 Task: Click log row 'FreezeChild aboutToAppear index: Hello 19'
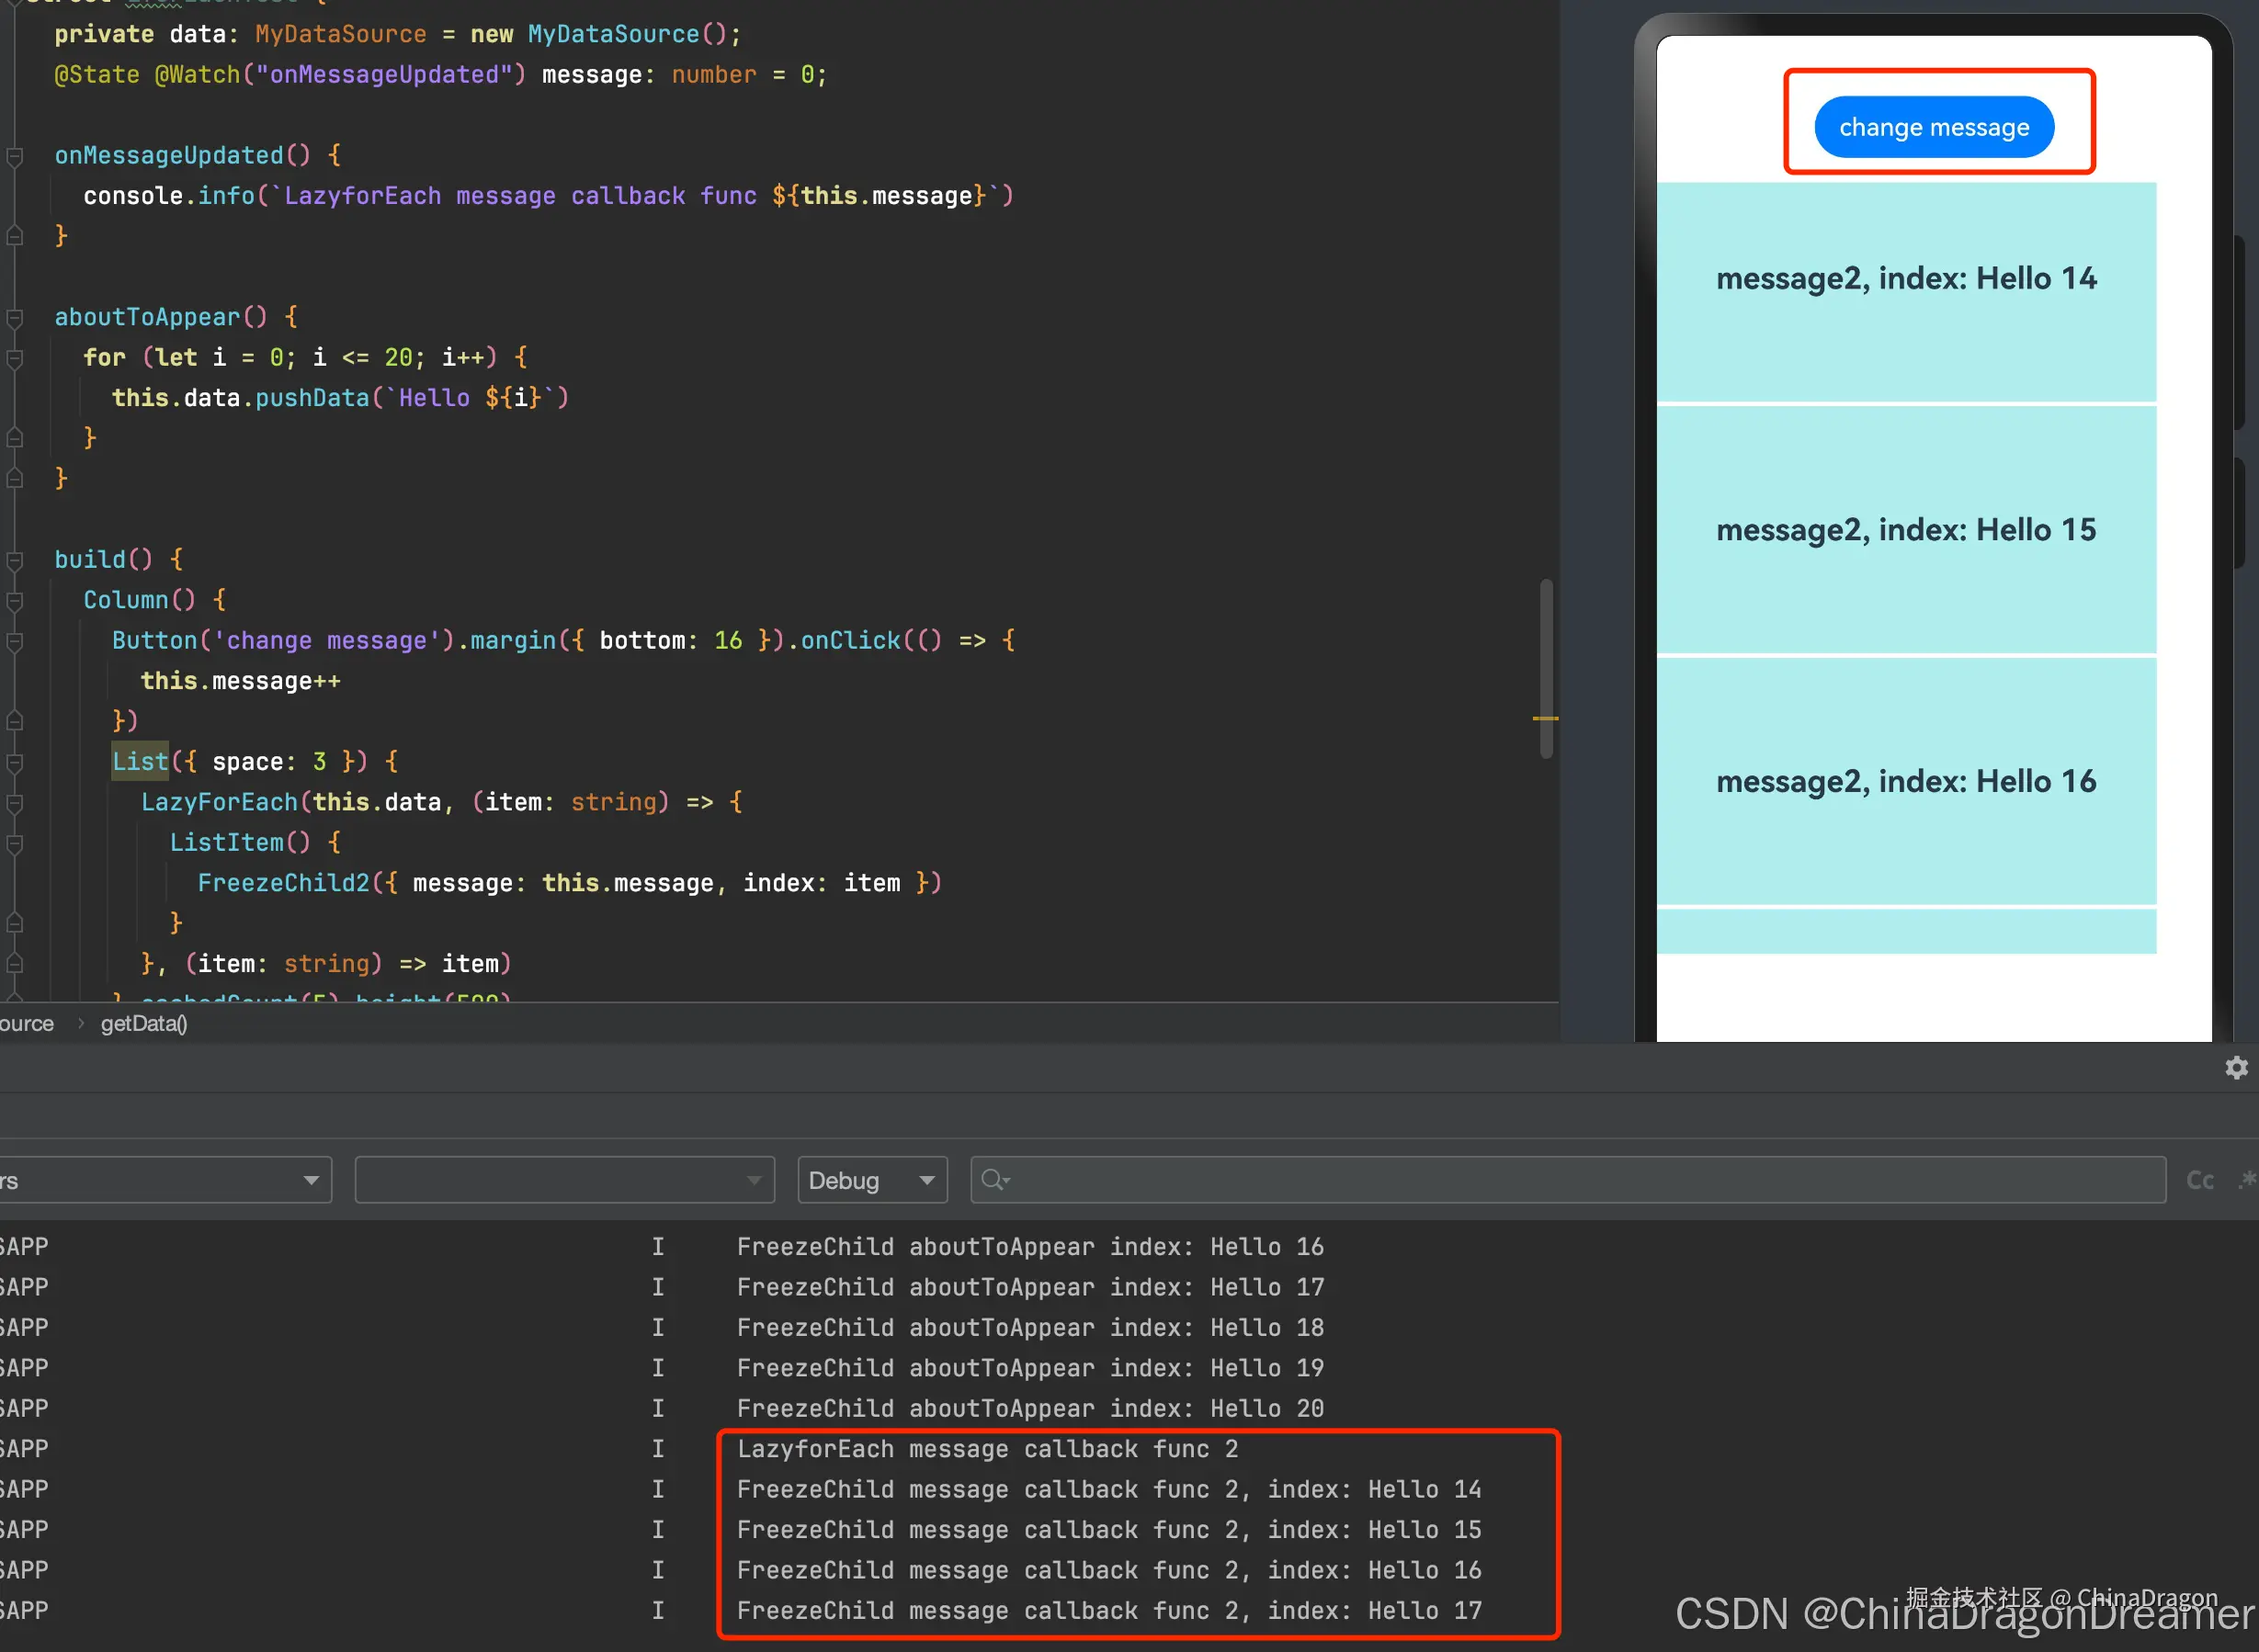1030,1368
